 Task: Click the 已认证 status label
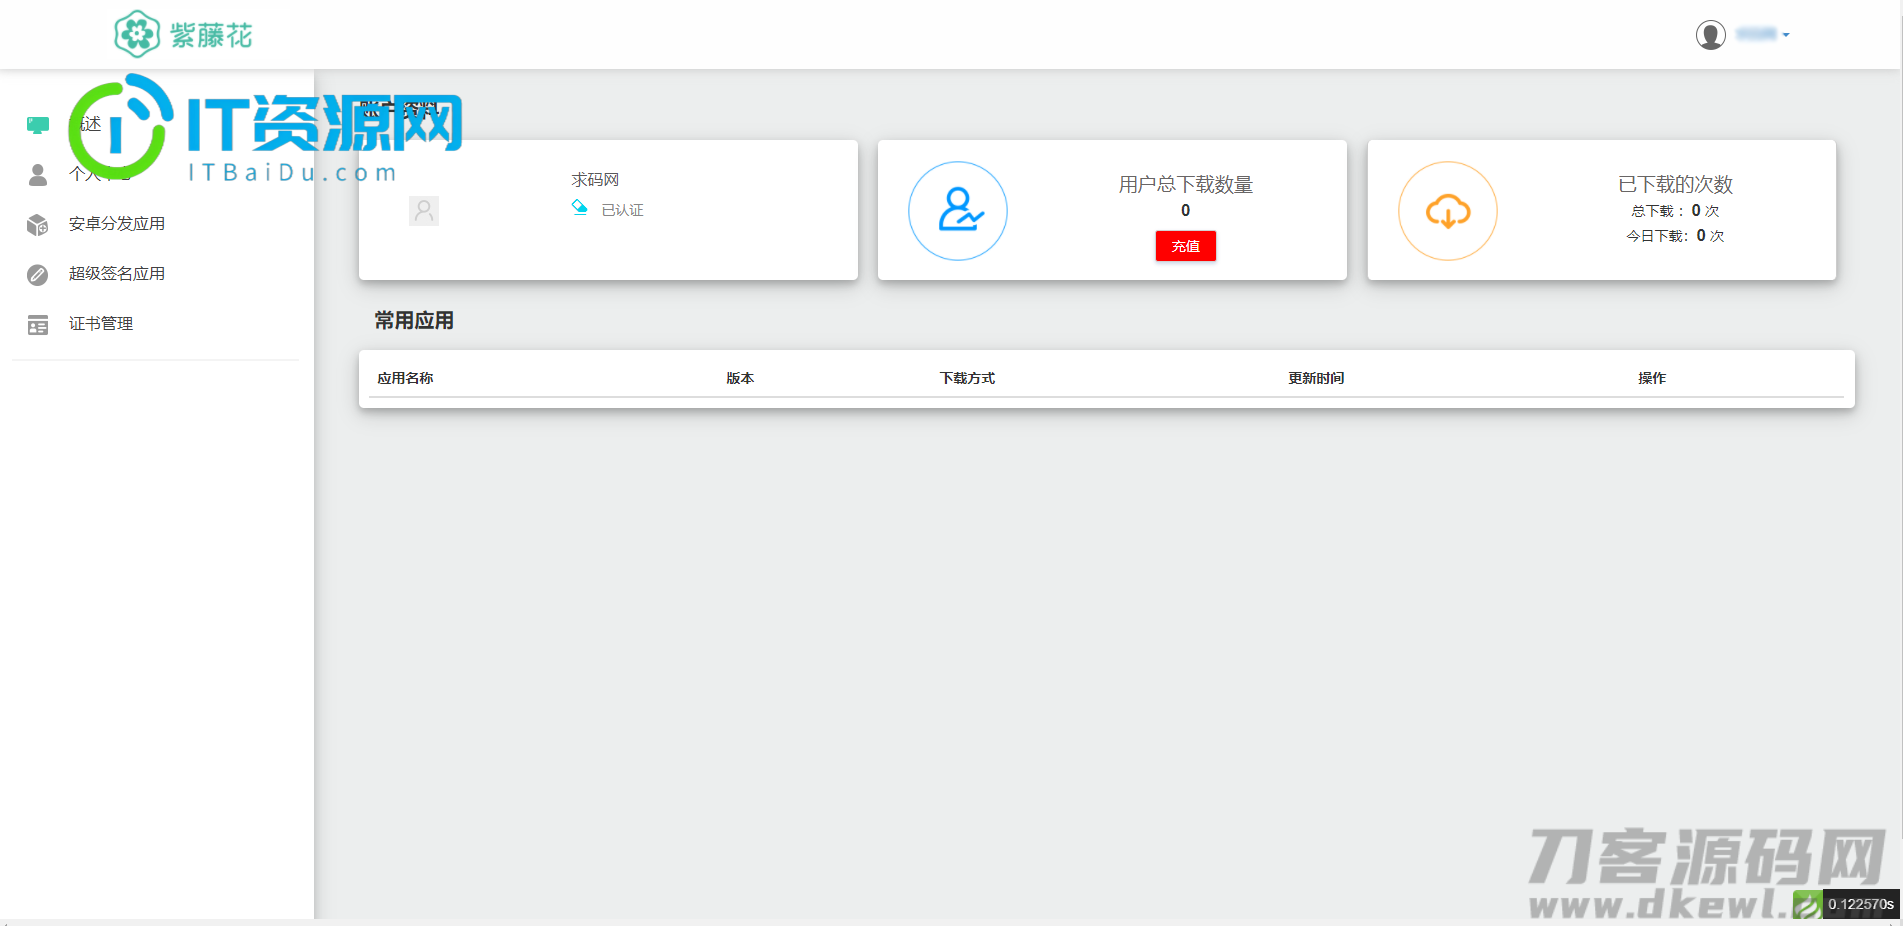[622, 210]
